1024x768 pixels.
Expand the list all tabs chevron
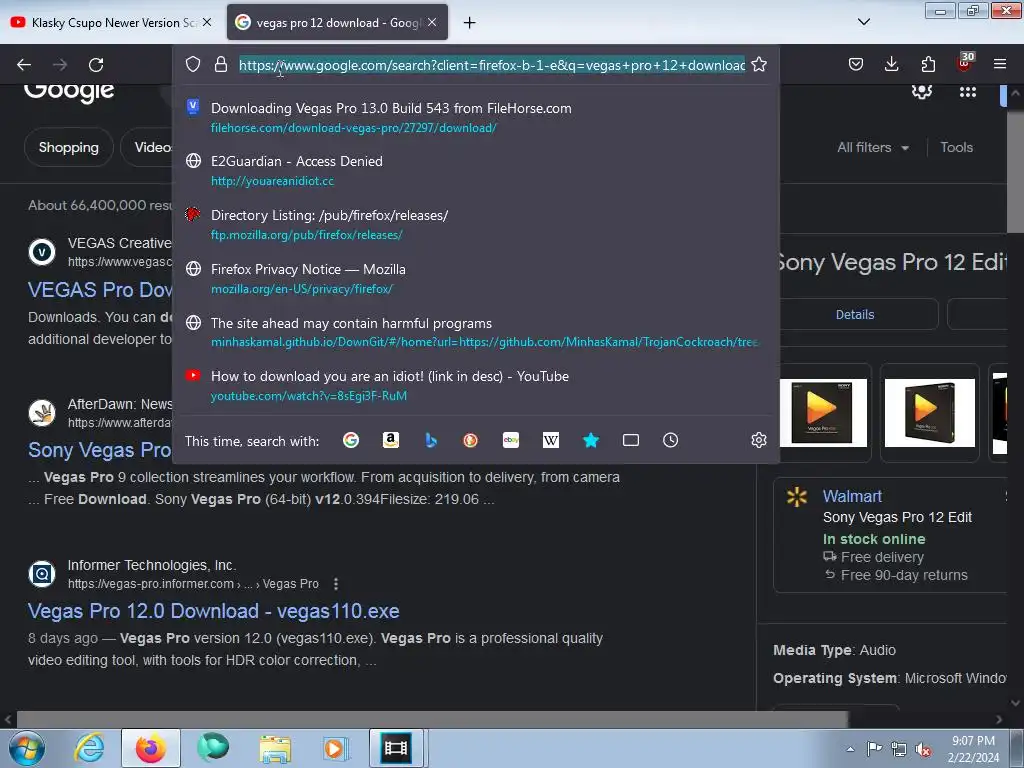click(x=864, y=22)
